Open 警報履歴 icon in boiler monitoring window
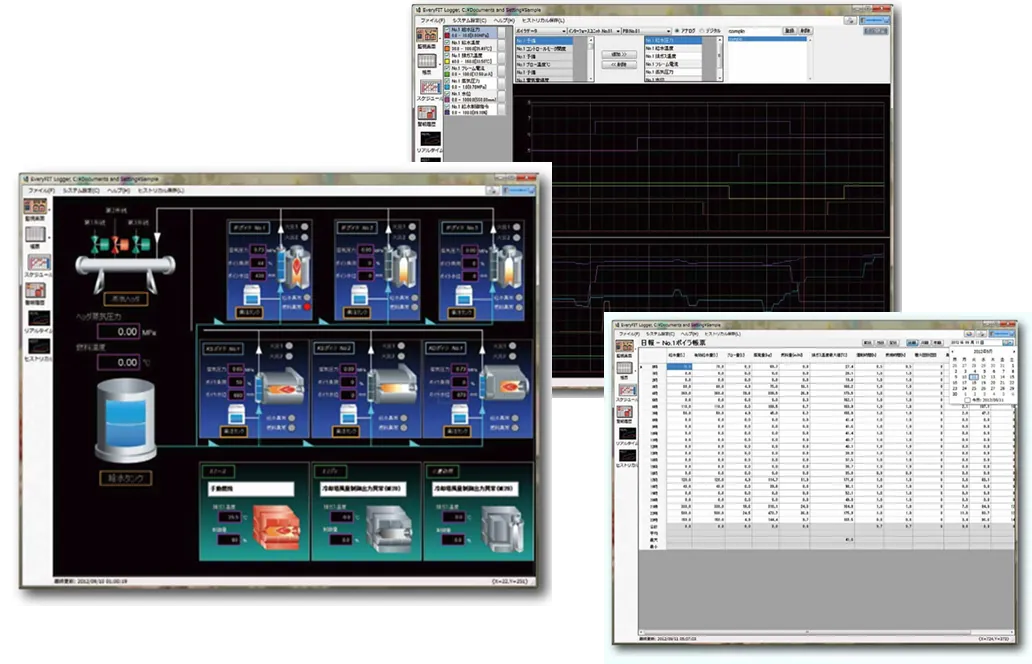Screen dimensions: 1032x664 point(35,290)
